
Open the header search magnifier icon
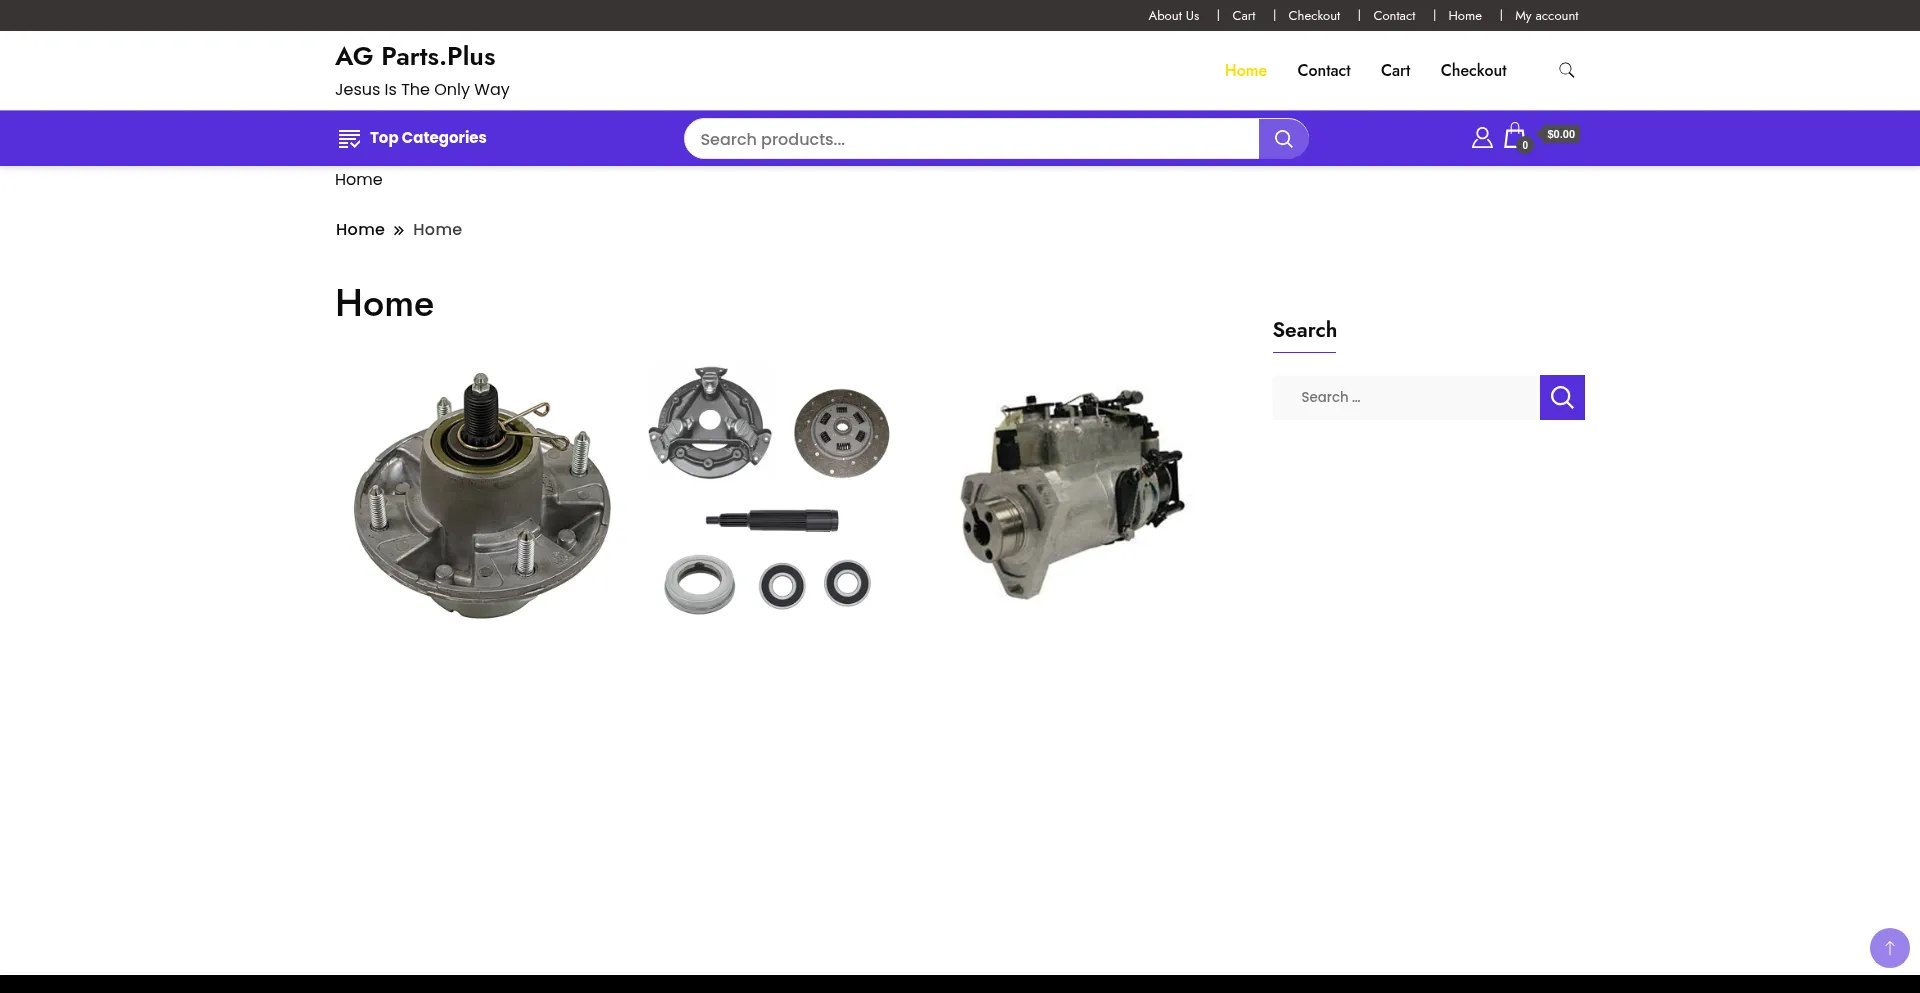pyautogui.click(x=1566, y=70)
